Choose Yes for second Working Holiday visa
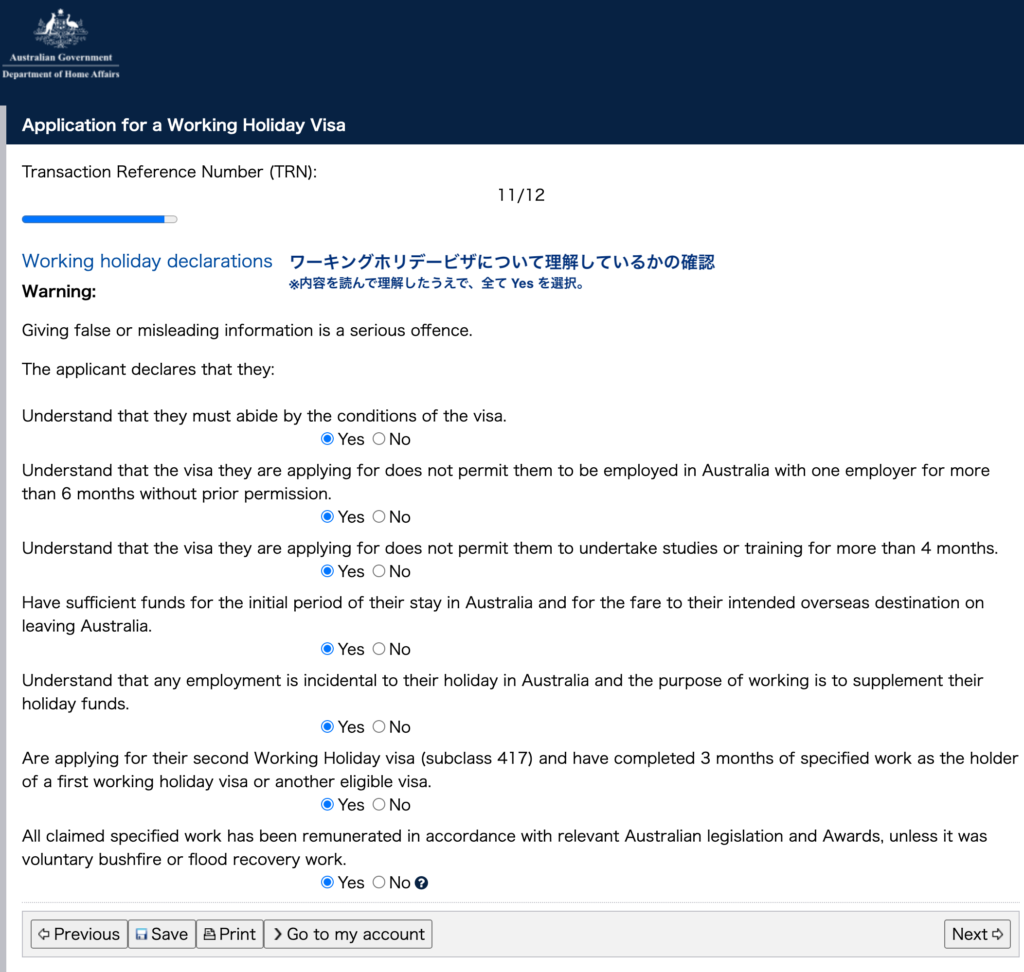Image resolution: width=1024 pixels, height=972 pixels. (x=327, y=805)
